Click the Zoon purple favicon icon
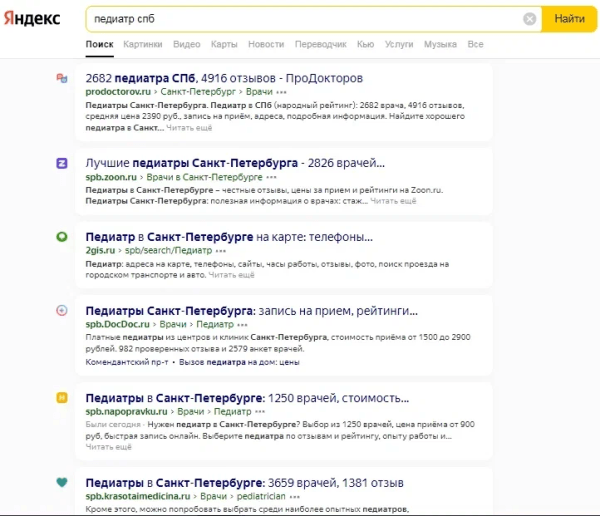Image resolution: width=600 pixels, height=516 pixels. 62,163
